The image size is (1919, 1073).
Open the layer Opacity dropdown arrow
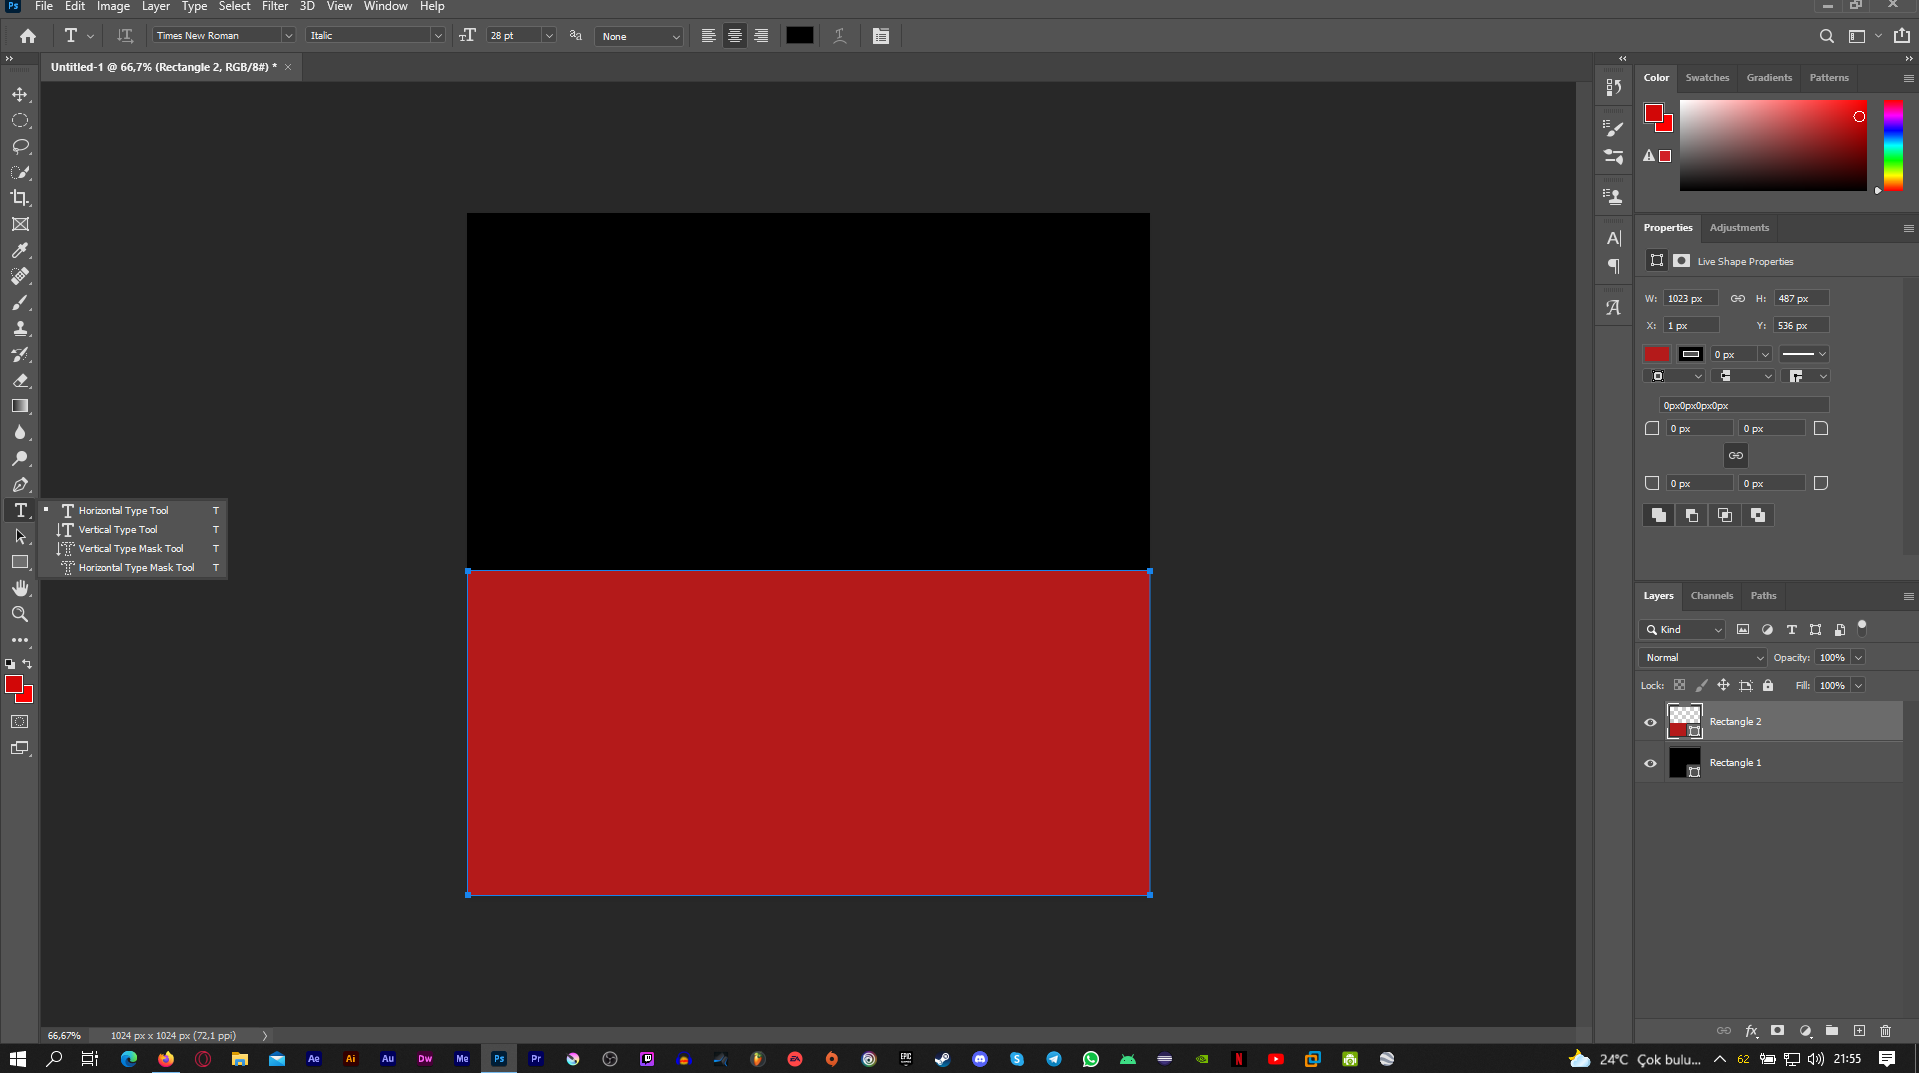[1858, 658]
